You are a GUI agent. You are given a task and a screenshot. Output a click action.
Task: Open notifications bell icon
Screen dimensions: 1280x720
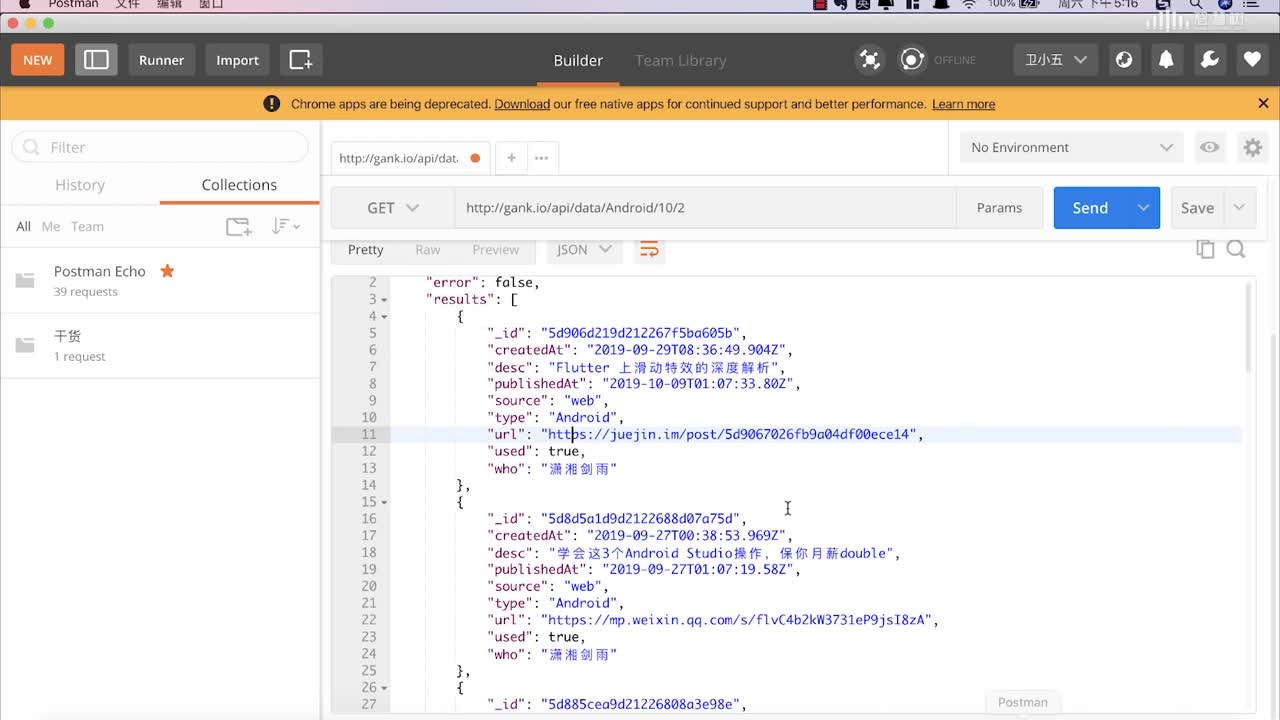click(1166, 60)
